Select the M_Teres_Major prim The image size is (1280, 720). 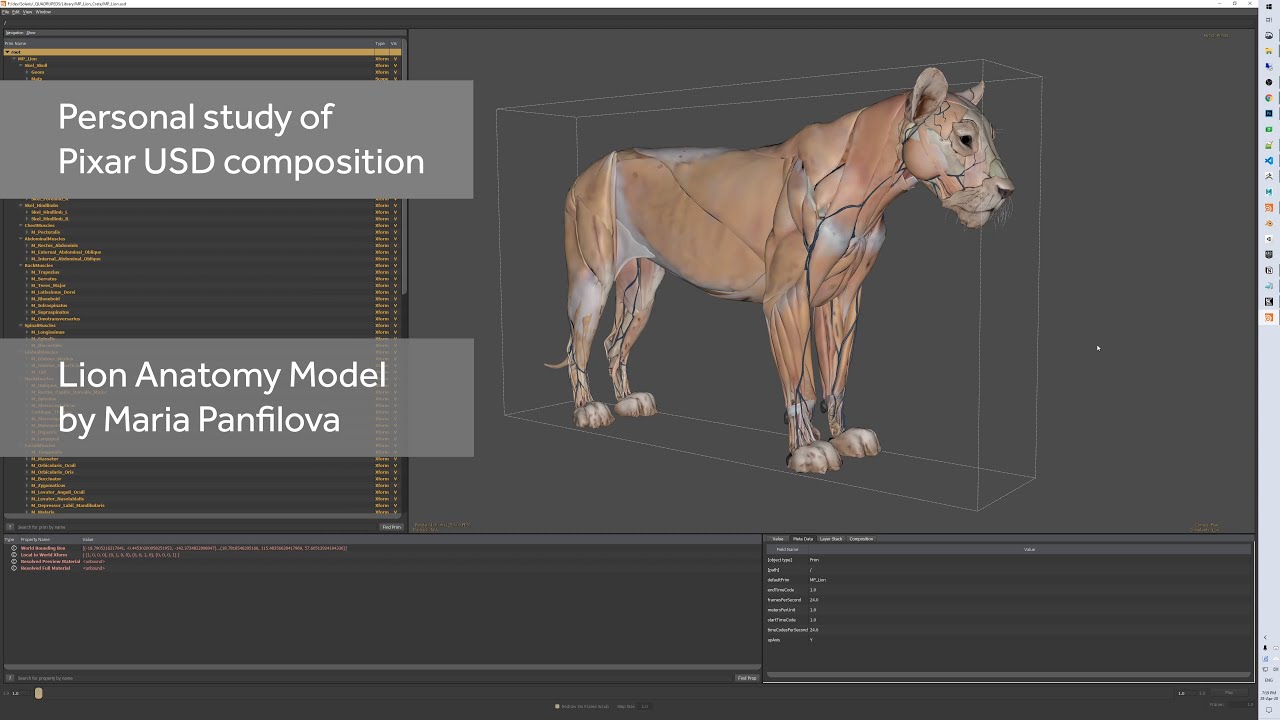click(47, 285)
